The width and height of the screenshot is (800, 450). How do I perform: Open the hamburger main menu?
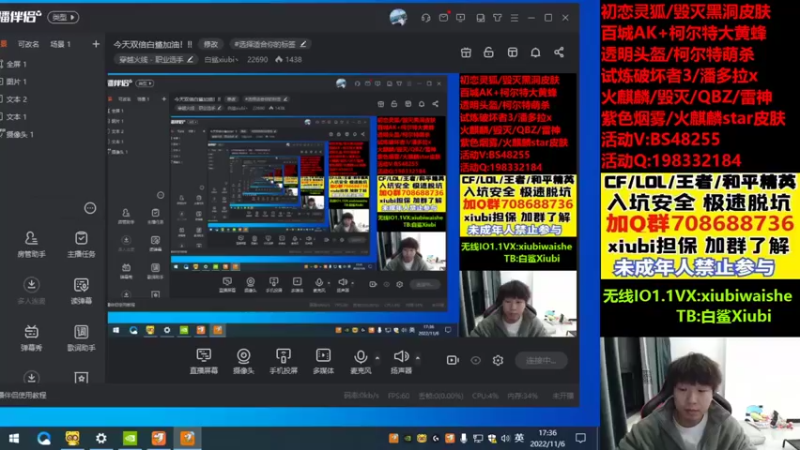pyautogui.click(x=514, y=18)
